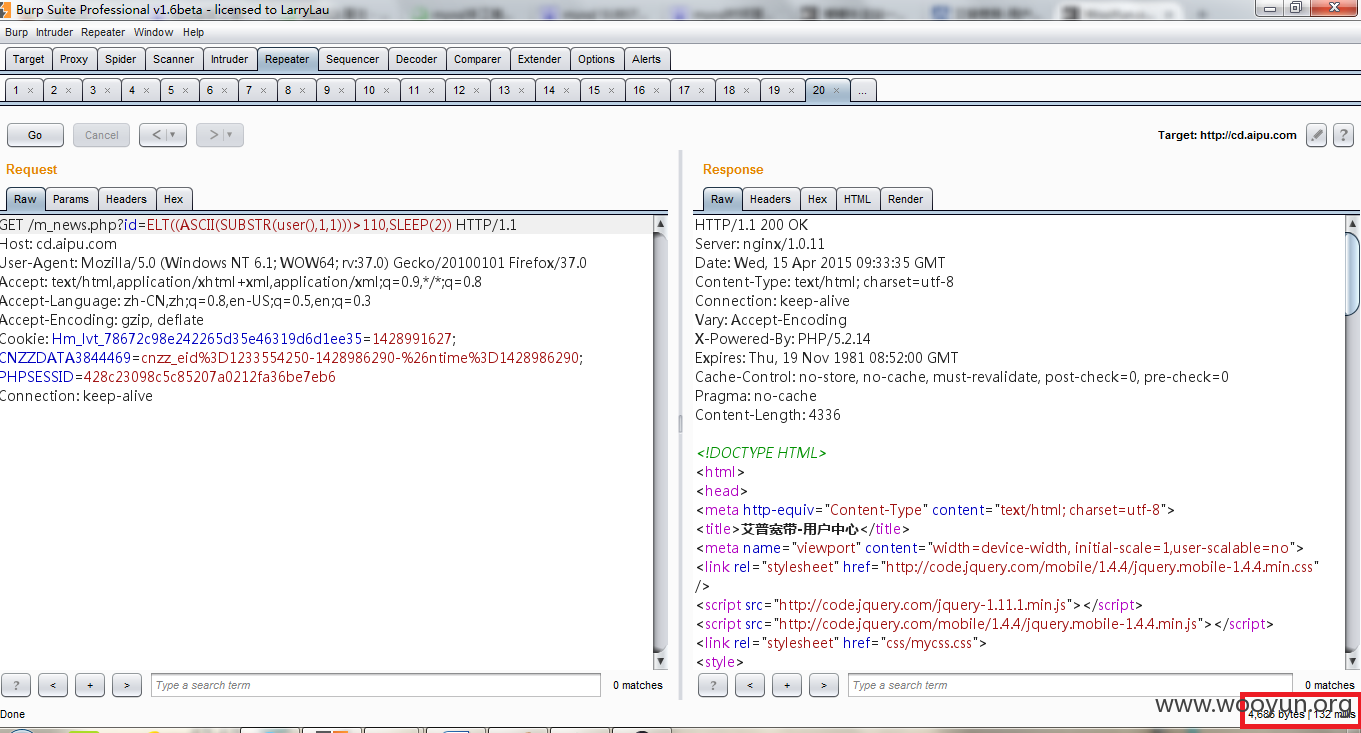Add a new Repeater tab with ellipsis tab
The height and width of the screenshot is (733, 1361).
coord(863,90)
